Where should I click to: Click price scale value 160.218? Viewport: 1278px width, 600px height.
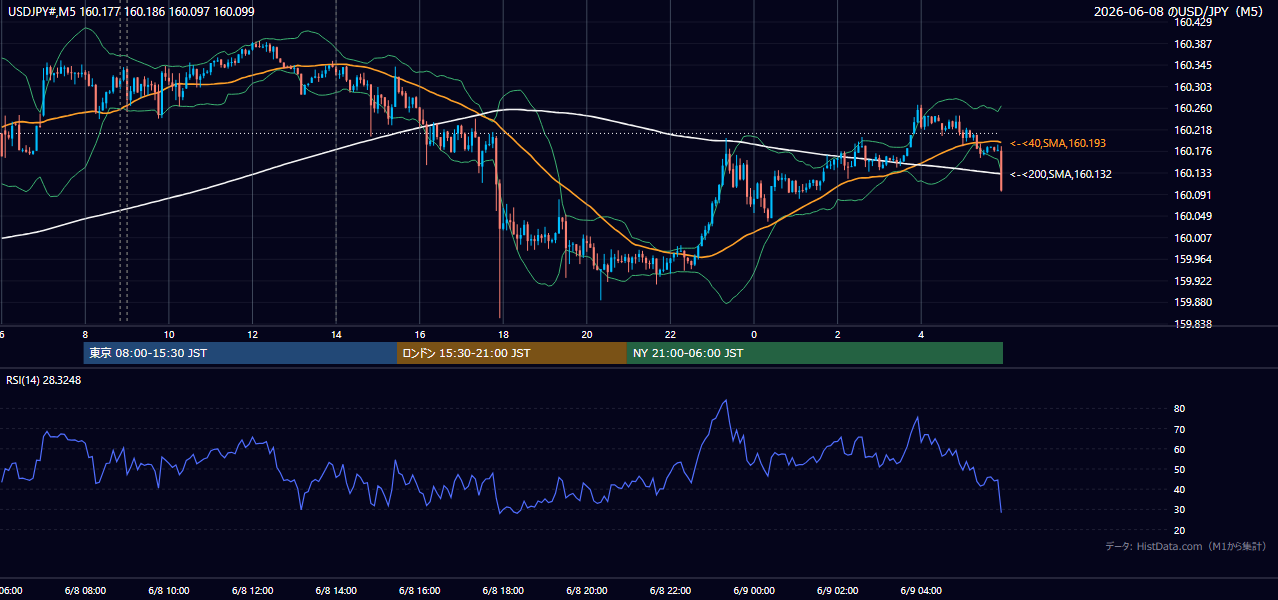click(1194, 130)
